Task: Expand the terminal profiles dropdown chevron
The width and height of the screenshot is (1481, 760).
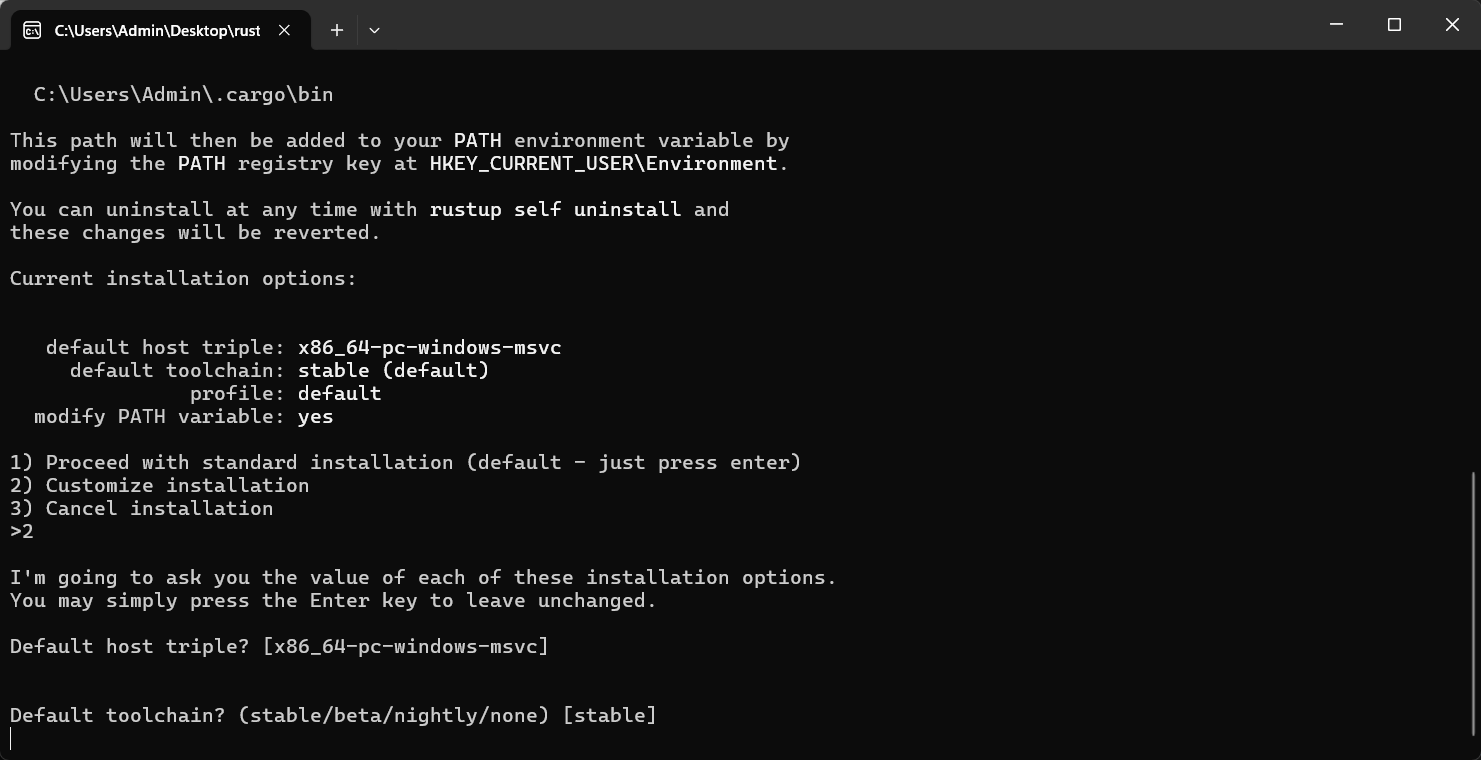Action: 374,30
